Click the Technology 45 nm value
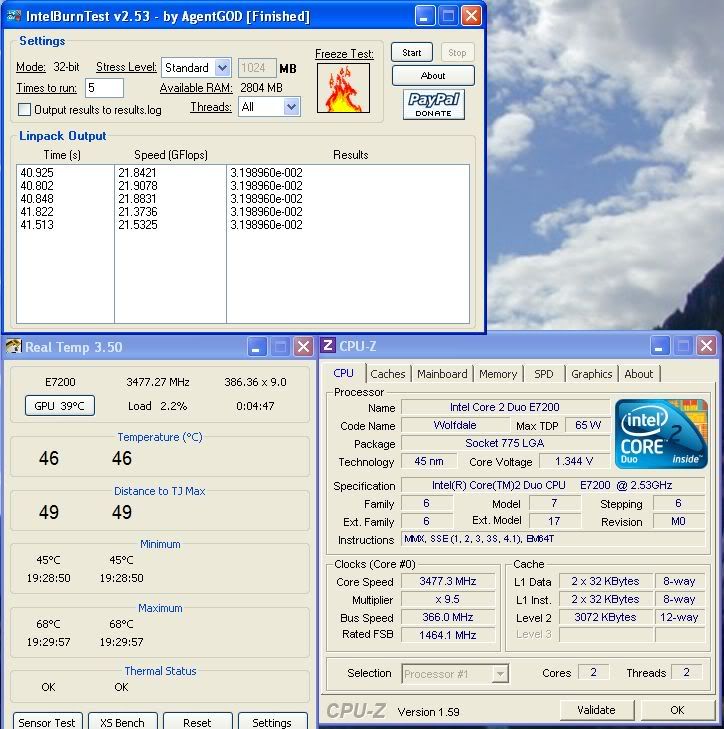 click(x=429, y=461)
